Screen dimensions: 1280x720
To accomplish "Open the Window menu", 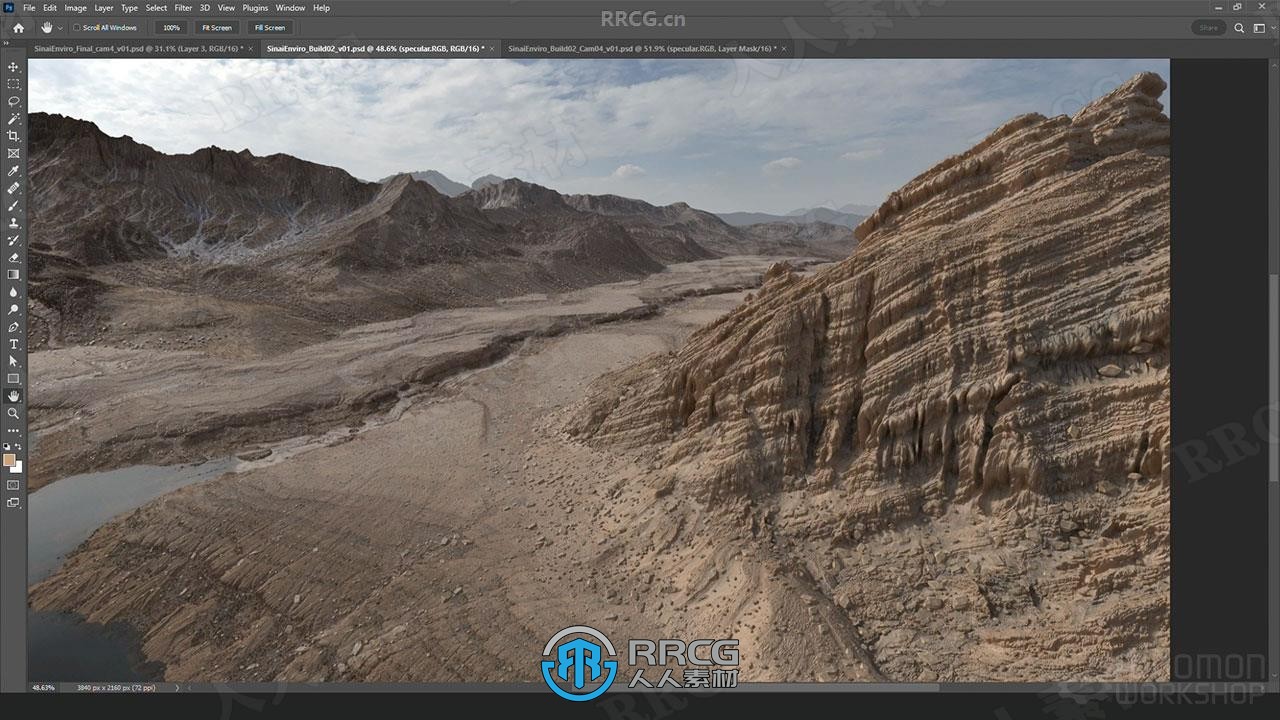I will pos(291,8).
